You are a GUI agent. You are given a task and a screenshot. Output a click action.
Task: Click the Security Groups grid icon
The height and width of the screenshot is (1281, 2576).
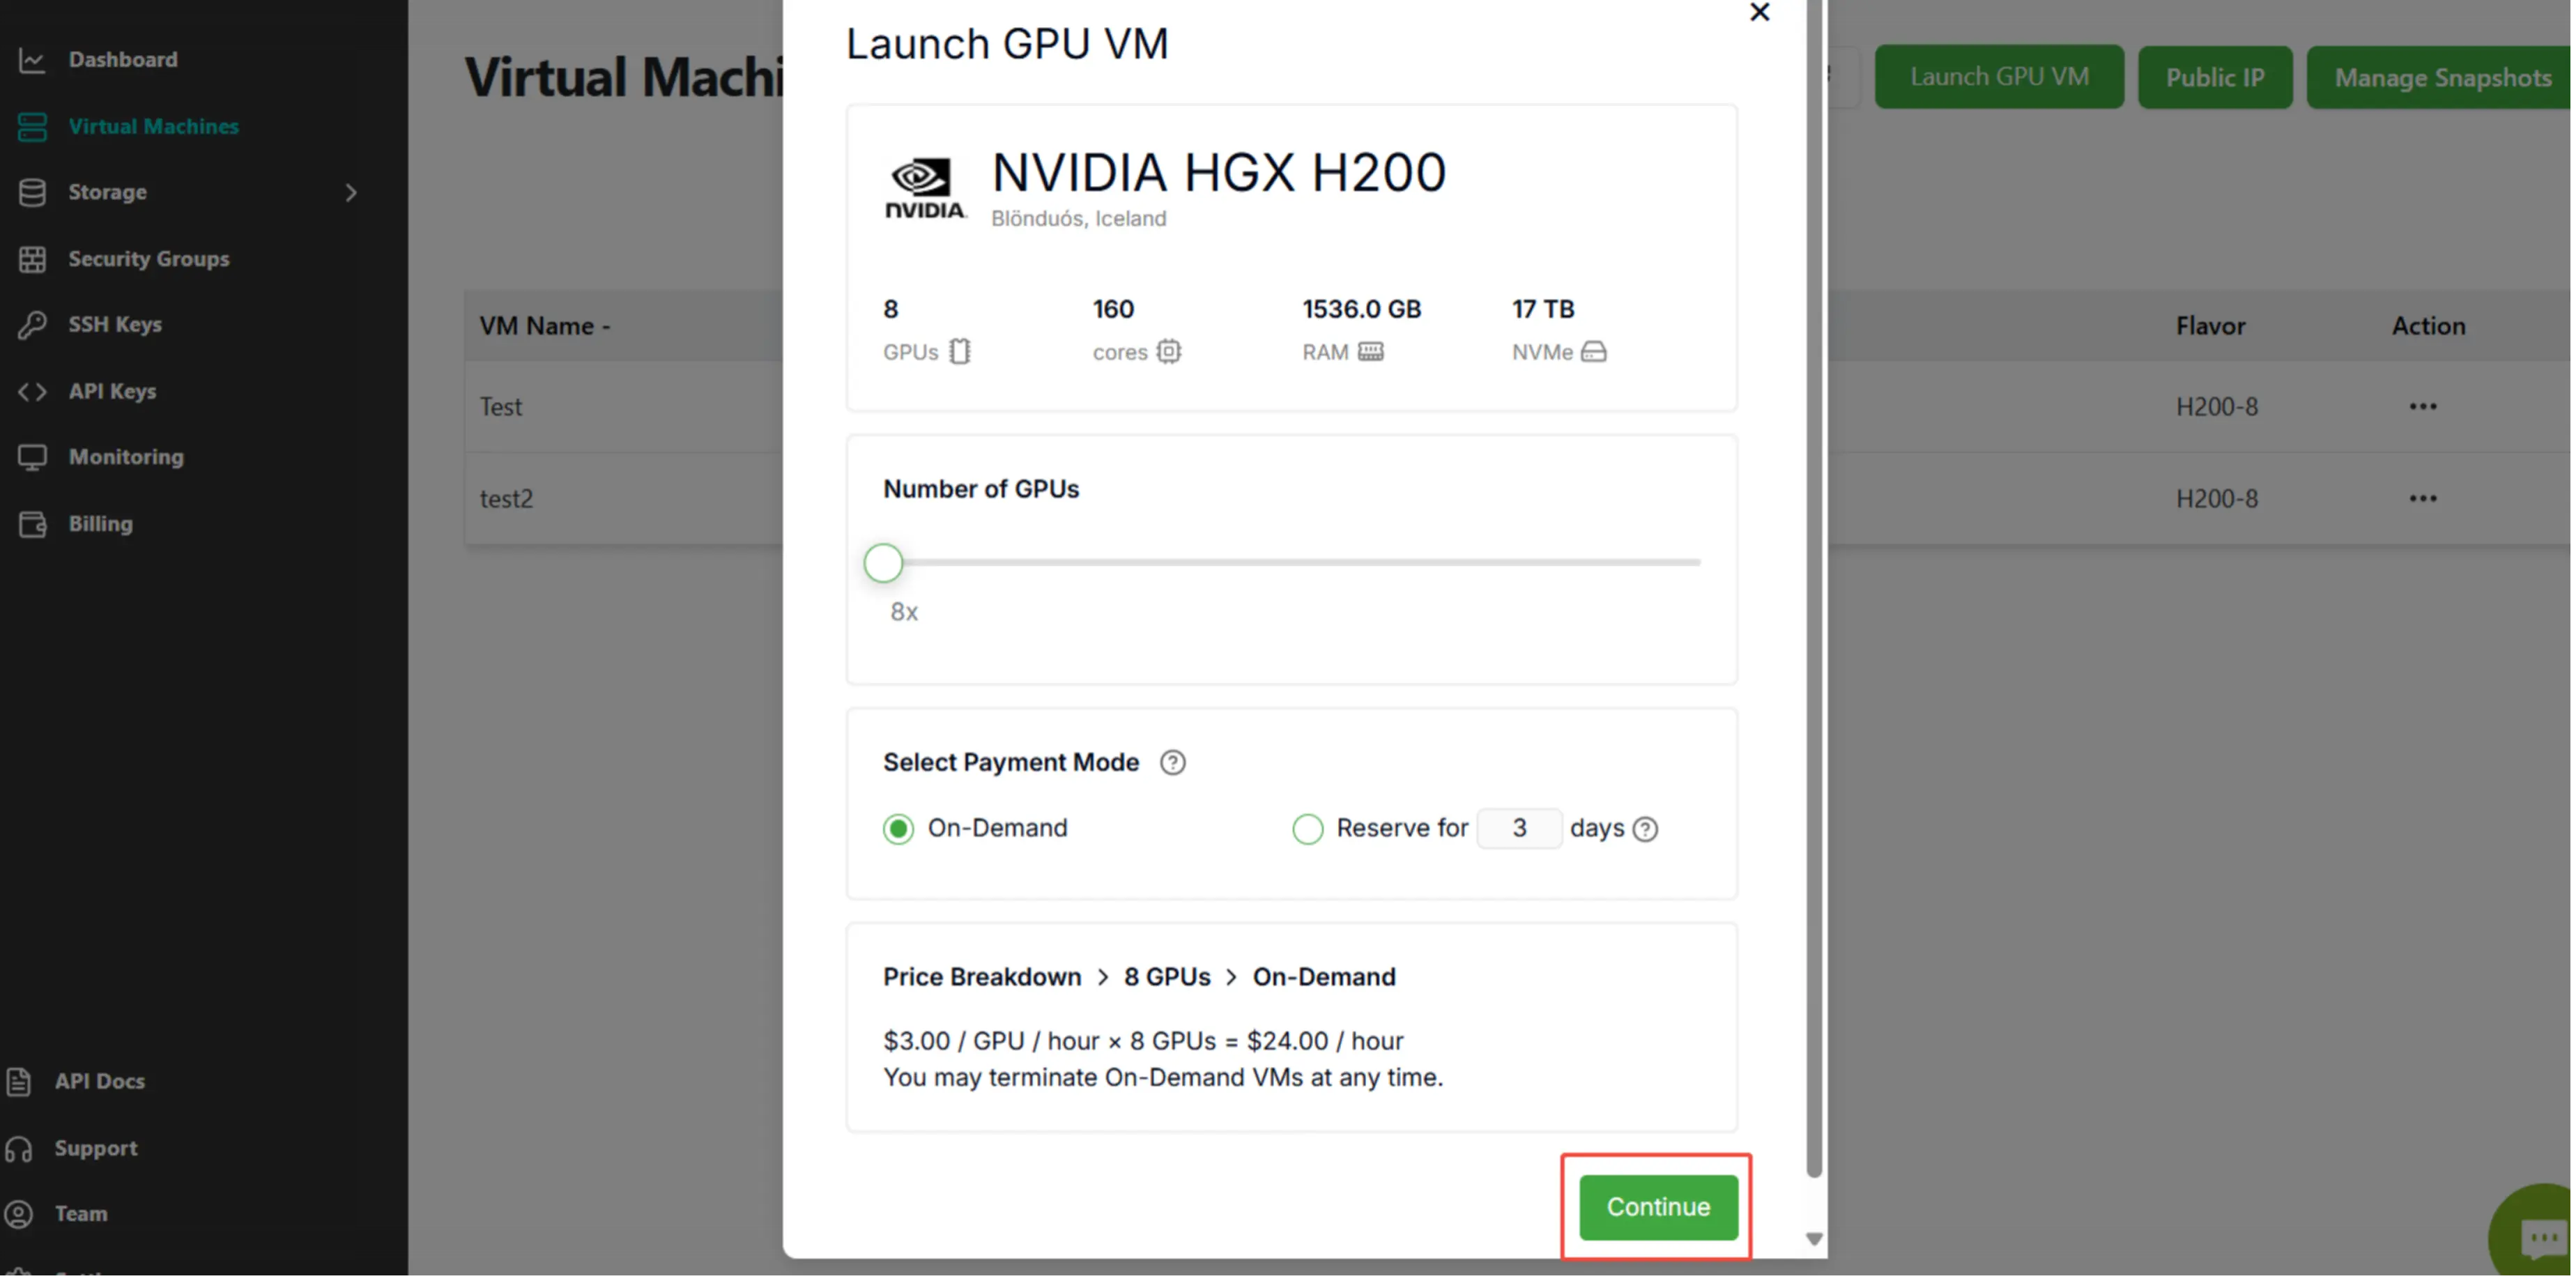pyautogui.click(x=32, y=259)
